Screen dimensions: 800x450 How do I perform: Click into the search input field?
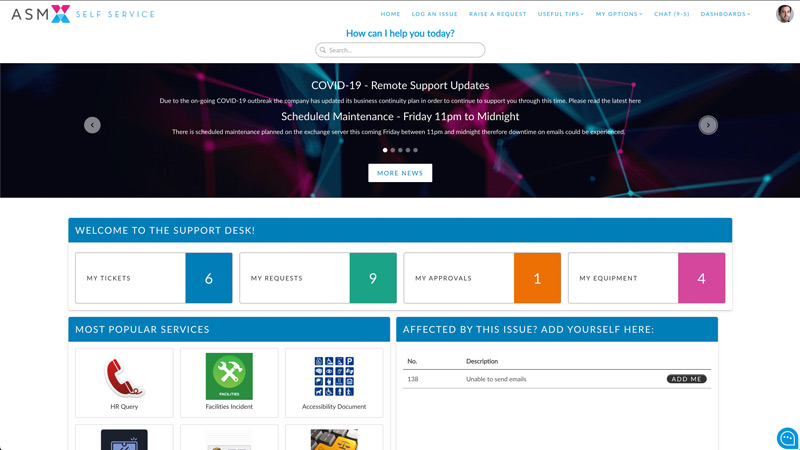pyautogui.click(x=400, y=50)
